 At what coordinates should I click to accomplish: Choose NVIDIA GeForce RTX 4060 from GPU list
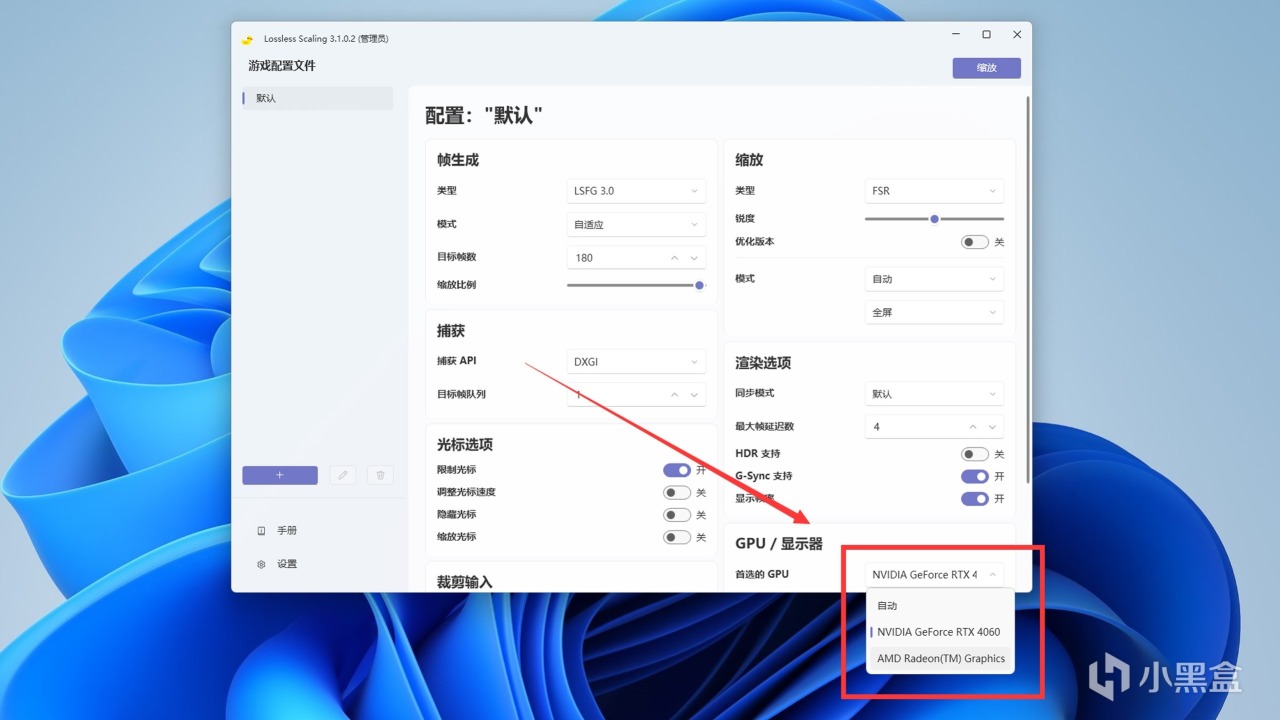[940, 632]
